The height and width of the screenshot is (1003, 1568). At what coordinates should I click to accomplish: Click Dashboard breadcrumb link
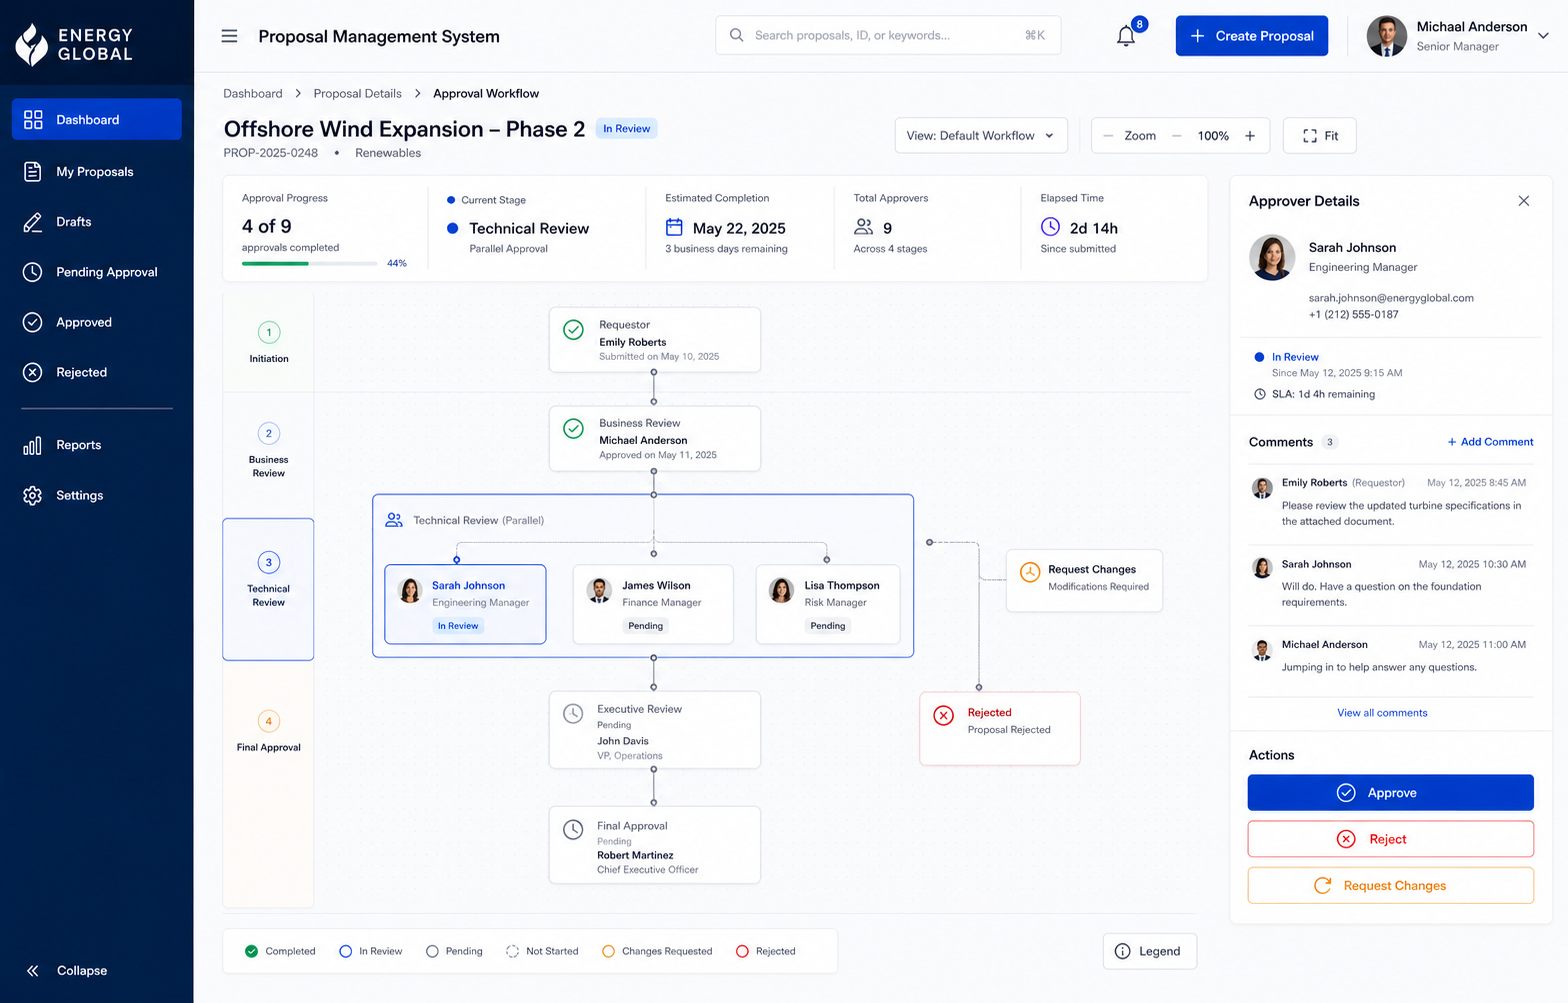(x=253, y=94)
